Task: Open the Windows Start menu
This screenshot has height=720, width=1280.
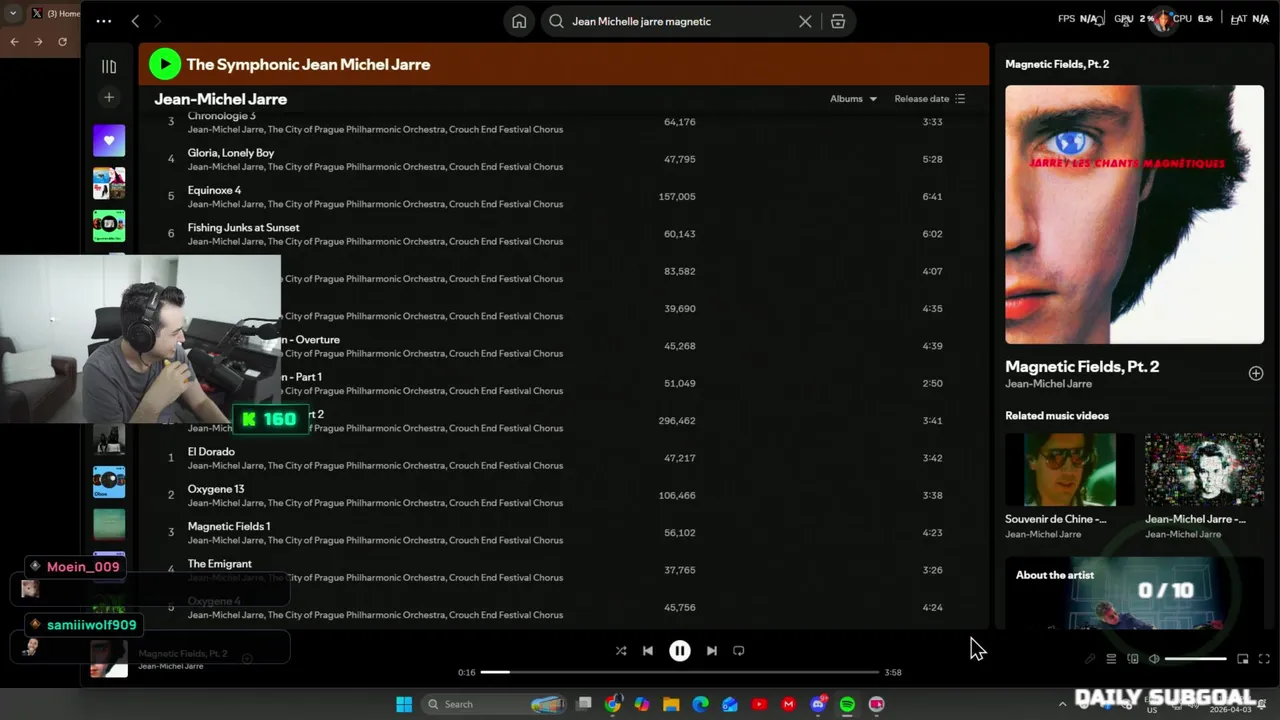Action: coord(404,704)
